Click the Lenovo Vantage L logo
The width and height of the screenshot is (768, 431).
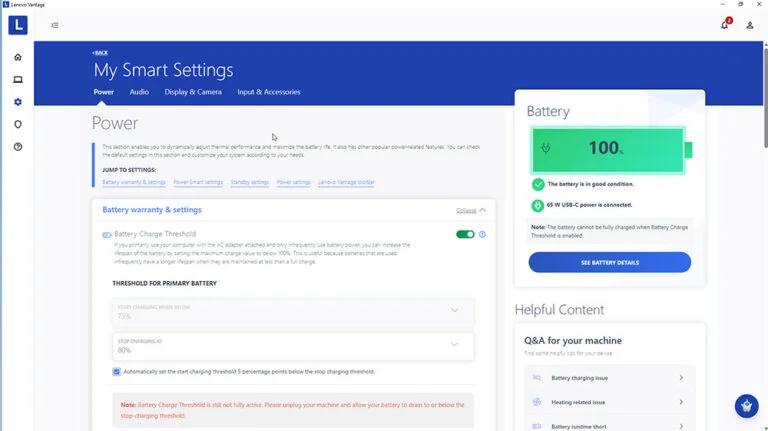18,25
